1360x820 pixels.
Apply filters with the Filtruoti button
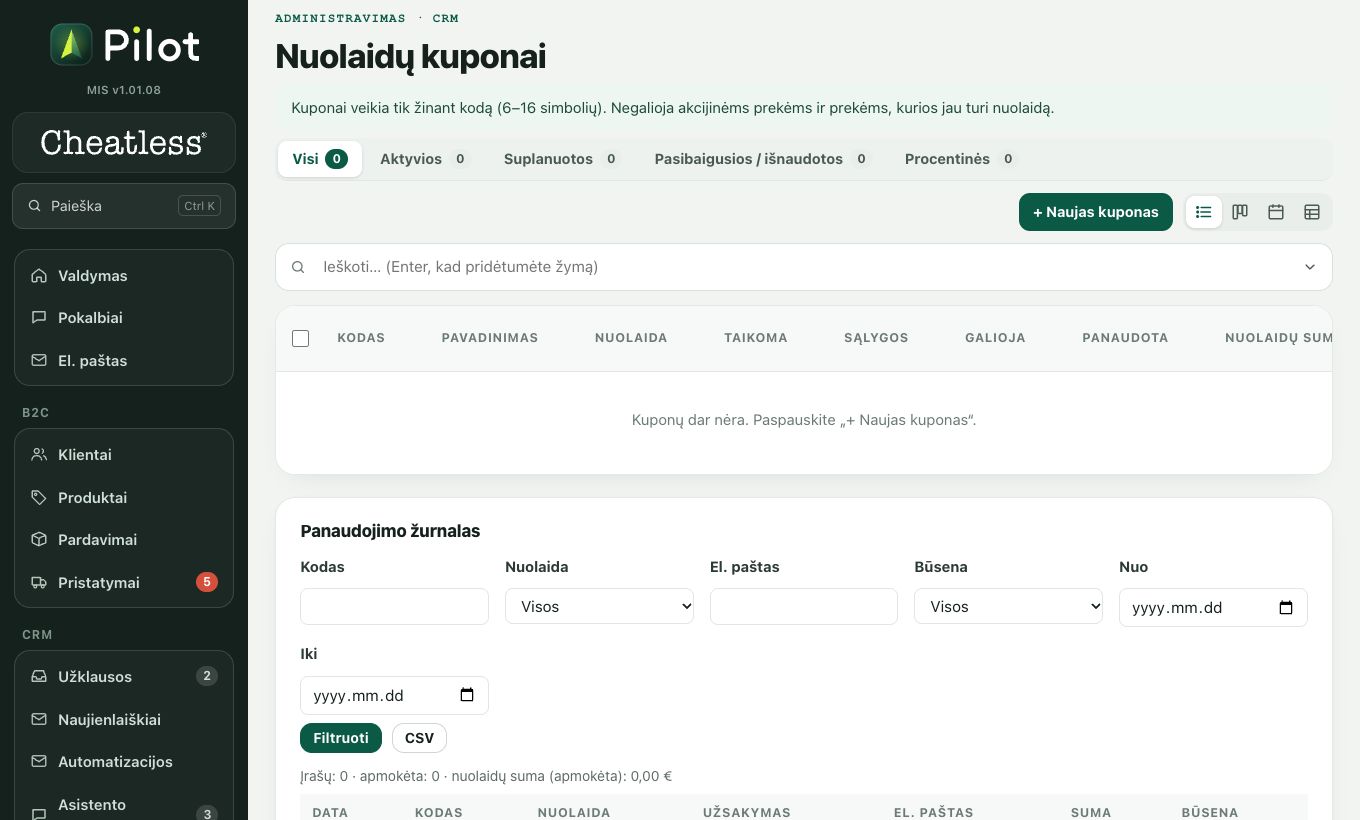pyautogui.click(x=341, y=738)
